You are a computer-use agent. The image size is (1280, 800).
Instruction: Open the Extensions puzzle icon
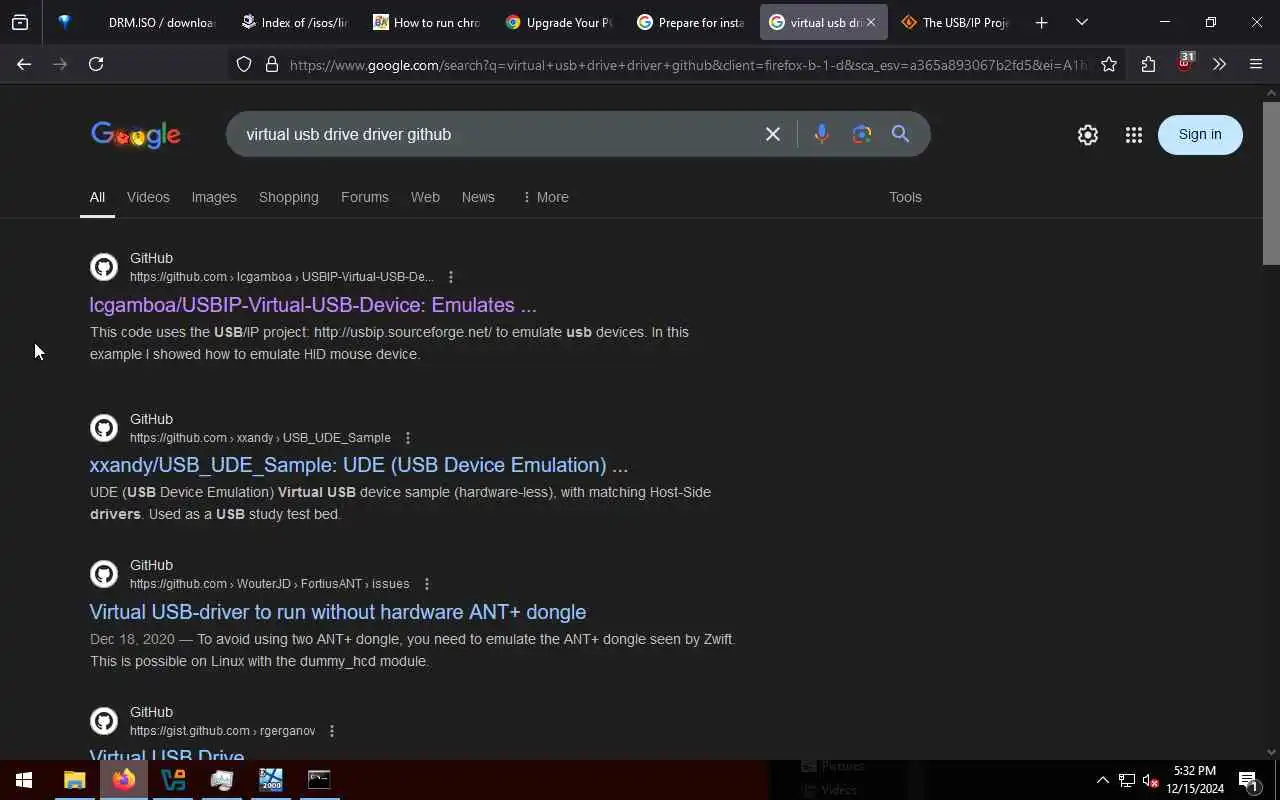pos(1148,64)
